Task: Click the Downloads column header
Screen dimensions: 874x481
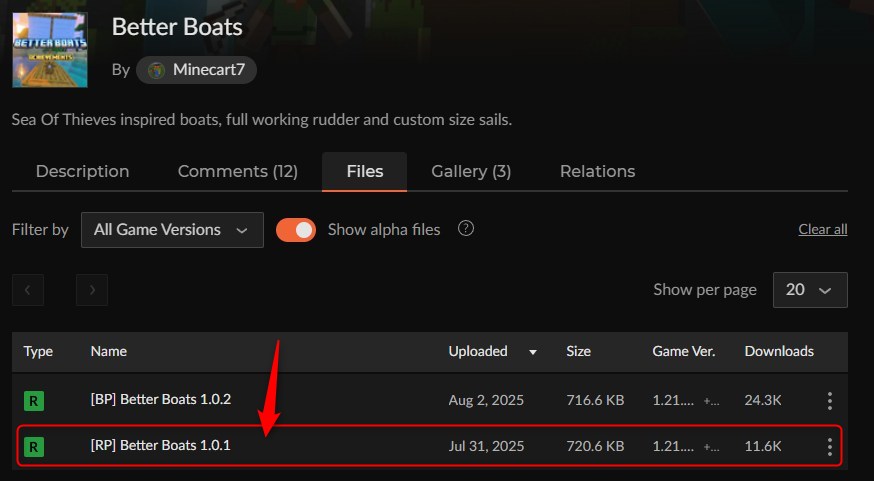Action: [779, 351]
